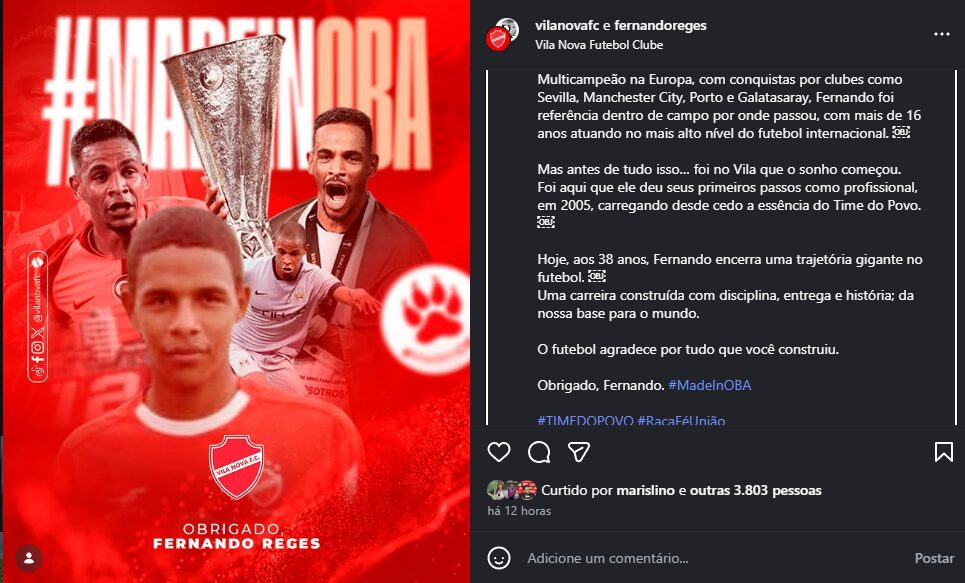Click the #RaçaFéUnião hashtag
Screen dimensions: 965x583
(x=681, y=421)
